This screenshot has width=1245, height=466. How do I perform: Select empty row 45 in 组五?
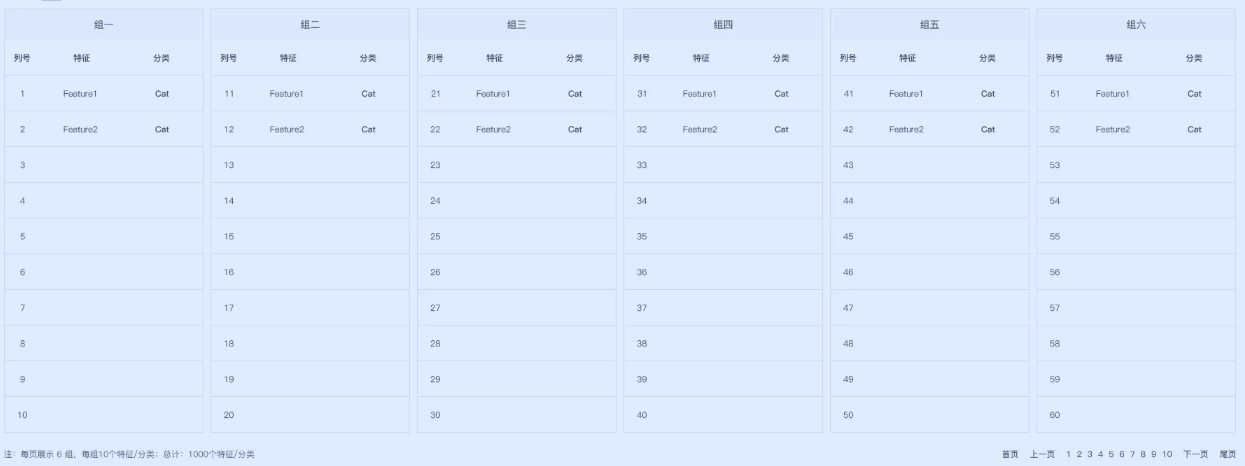click(930, 237)
